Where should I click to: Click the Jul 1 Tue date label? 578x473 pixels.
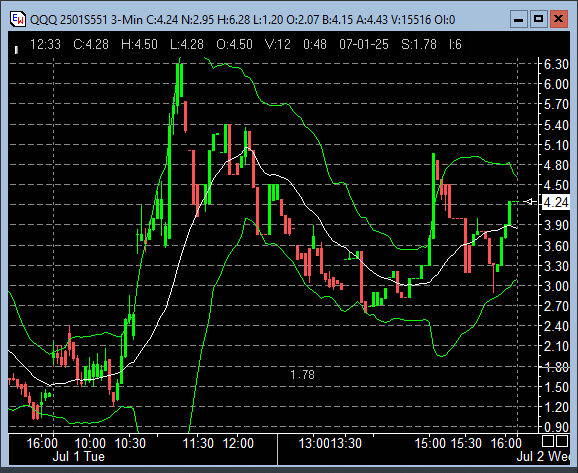[79, 456]
